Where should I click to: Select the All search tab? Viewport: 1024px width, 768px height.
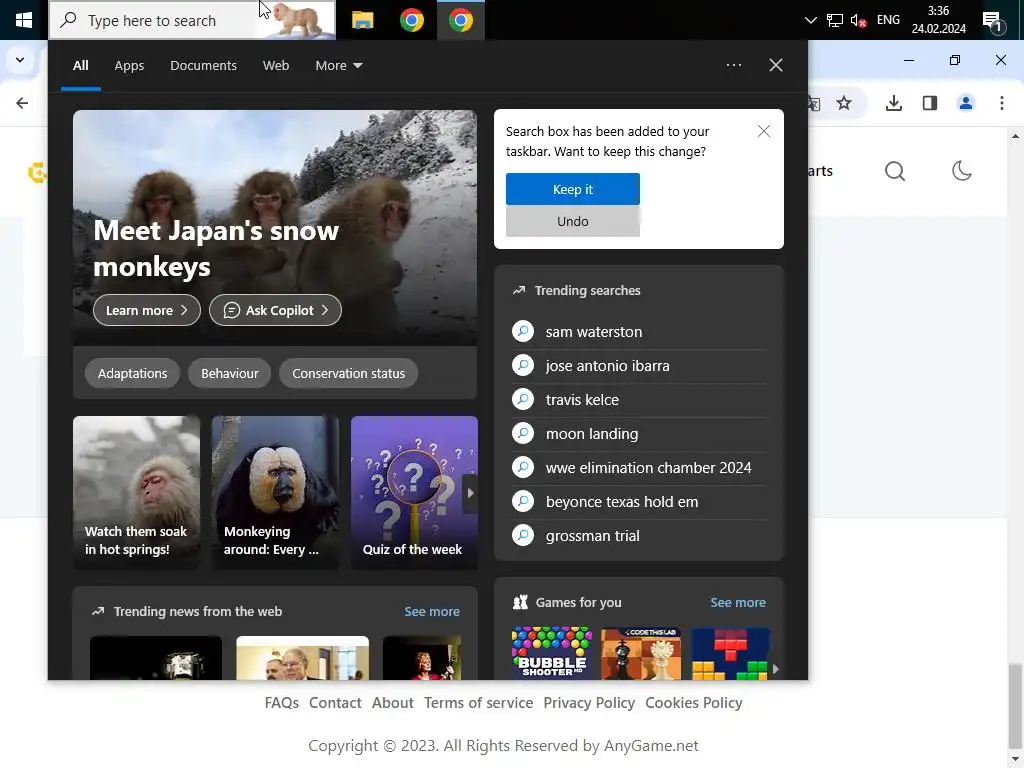pyautogui.click(x=80, y=65)
